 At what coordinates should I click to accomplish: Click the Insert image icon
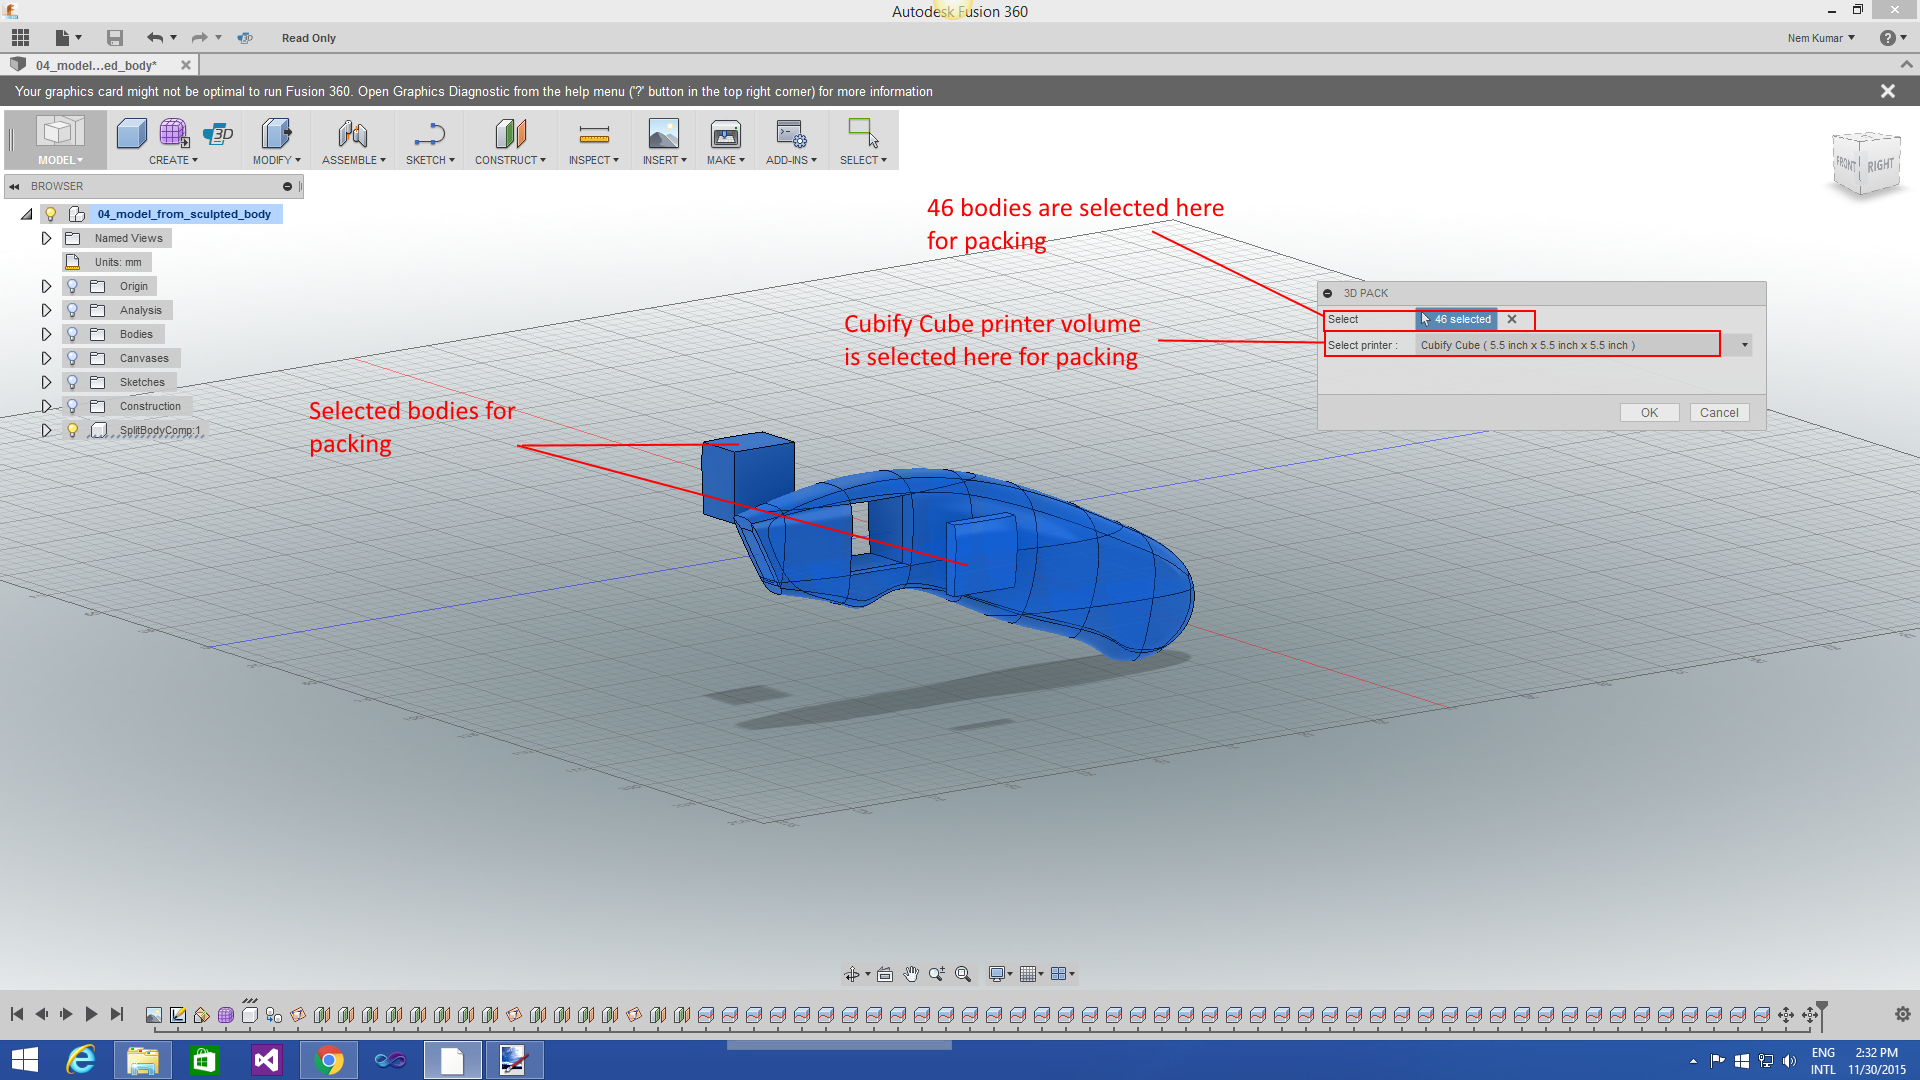tap(663, 134)
